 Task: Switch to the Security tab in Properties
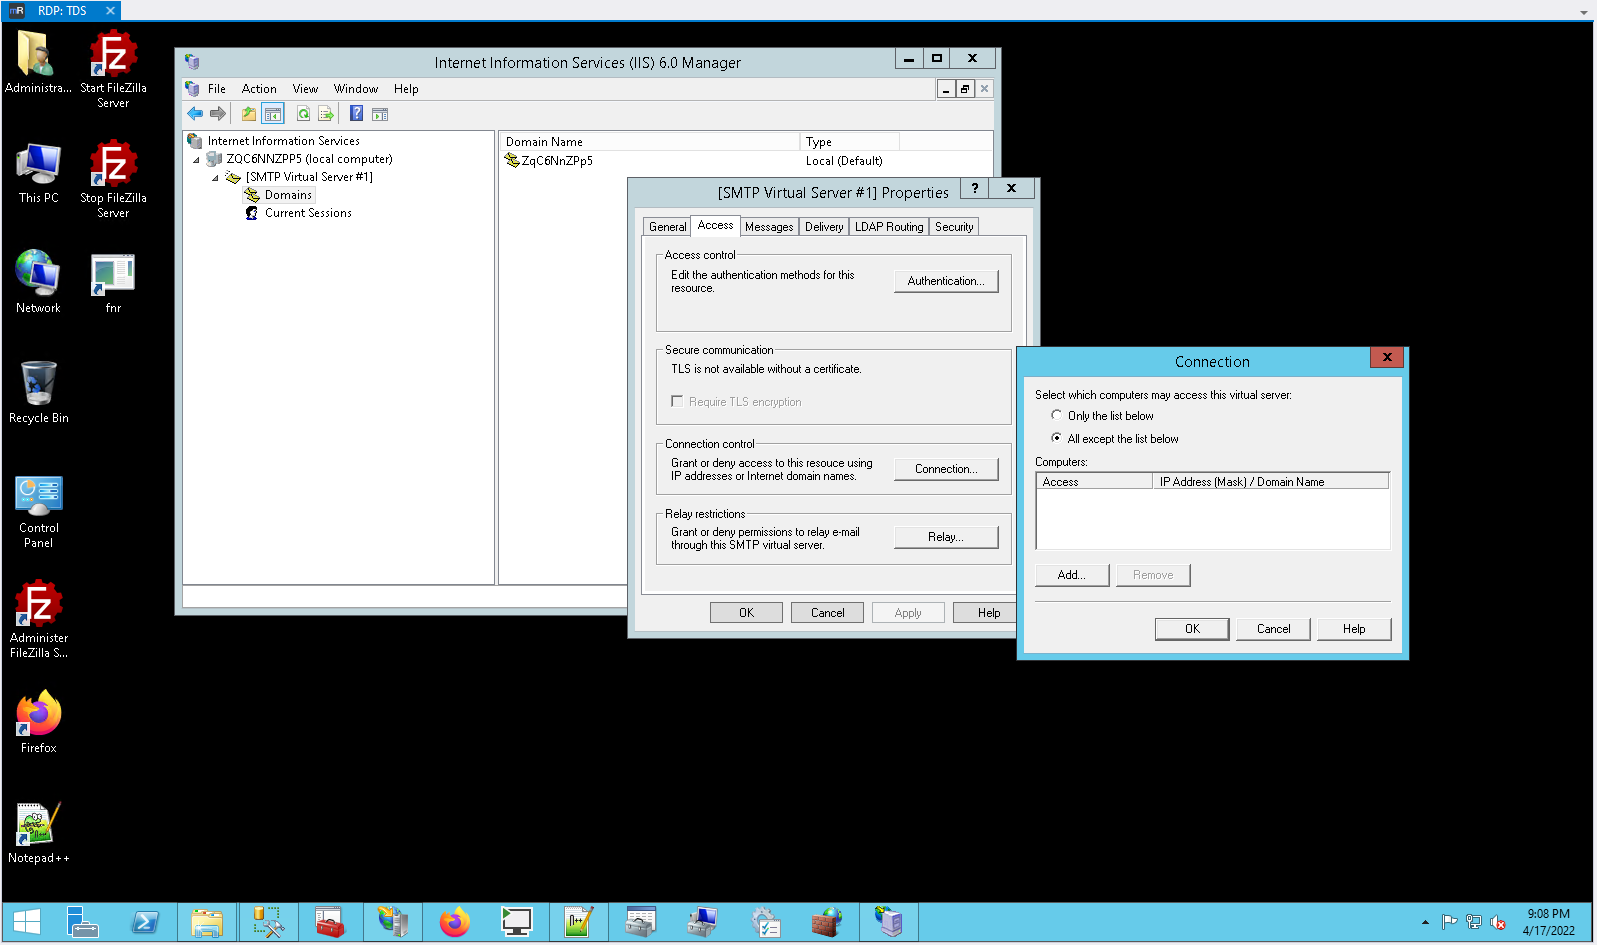tap(954, 227)
